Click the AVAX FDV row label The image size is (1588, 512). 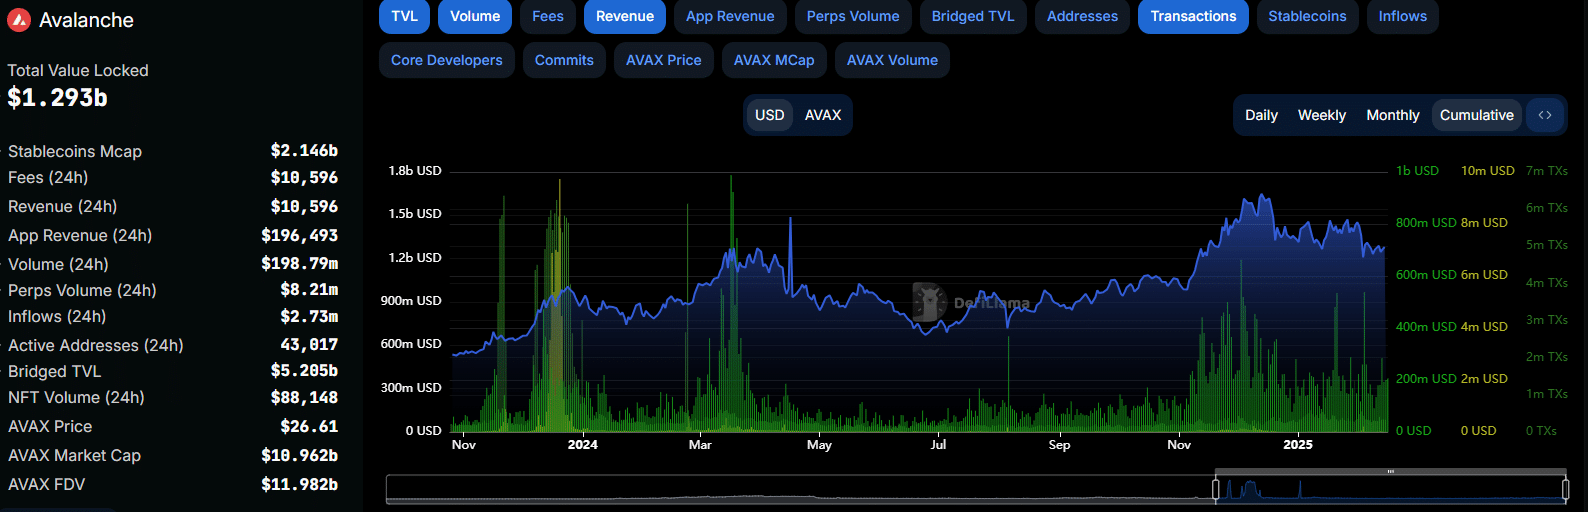click(x=47, y=484)
